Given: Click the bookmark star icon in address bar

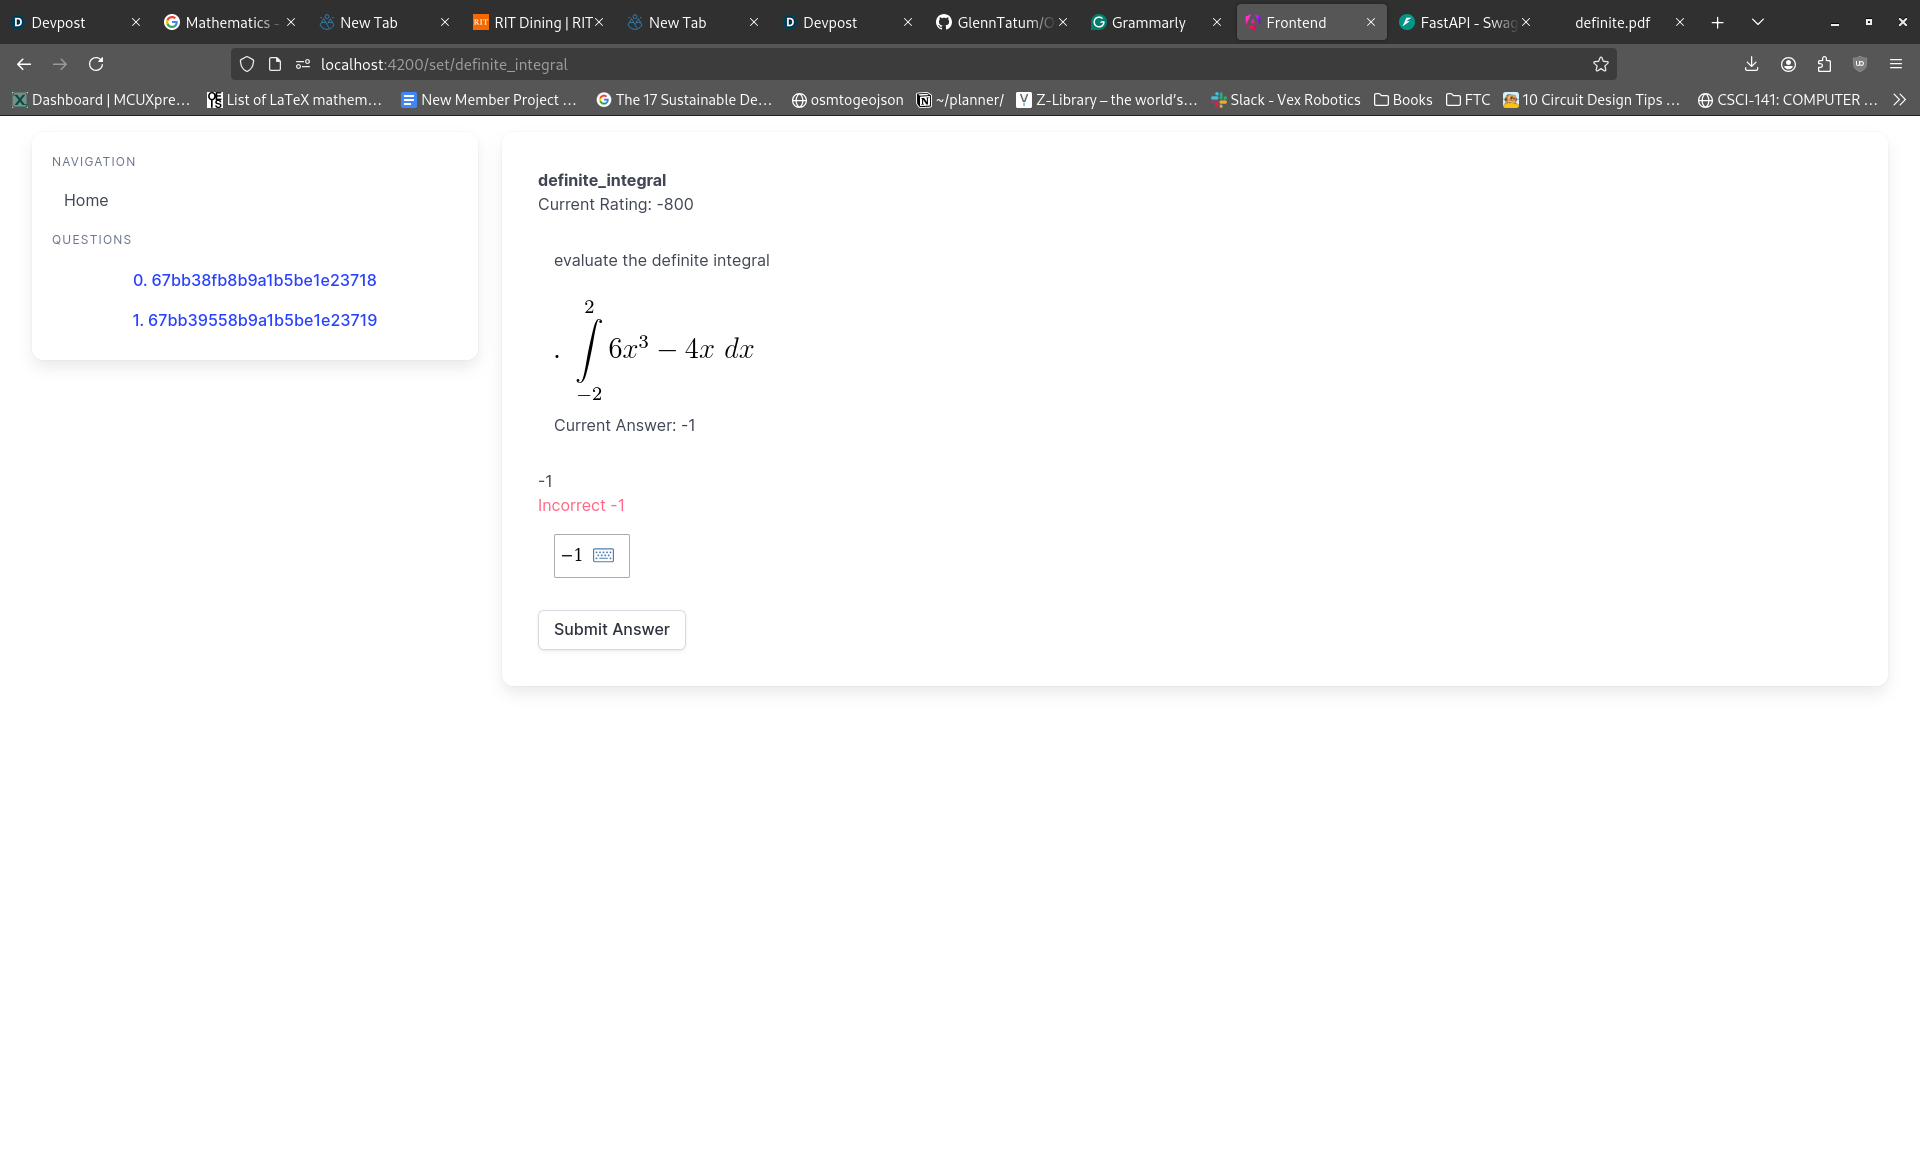Looking at the screenshot, I should pyautogui.click(x=1600, y=64).
